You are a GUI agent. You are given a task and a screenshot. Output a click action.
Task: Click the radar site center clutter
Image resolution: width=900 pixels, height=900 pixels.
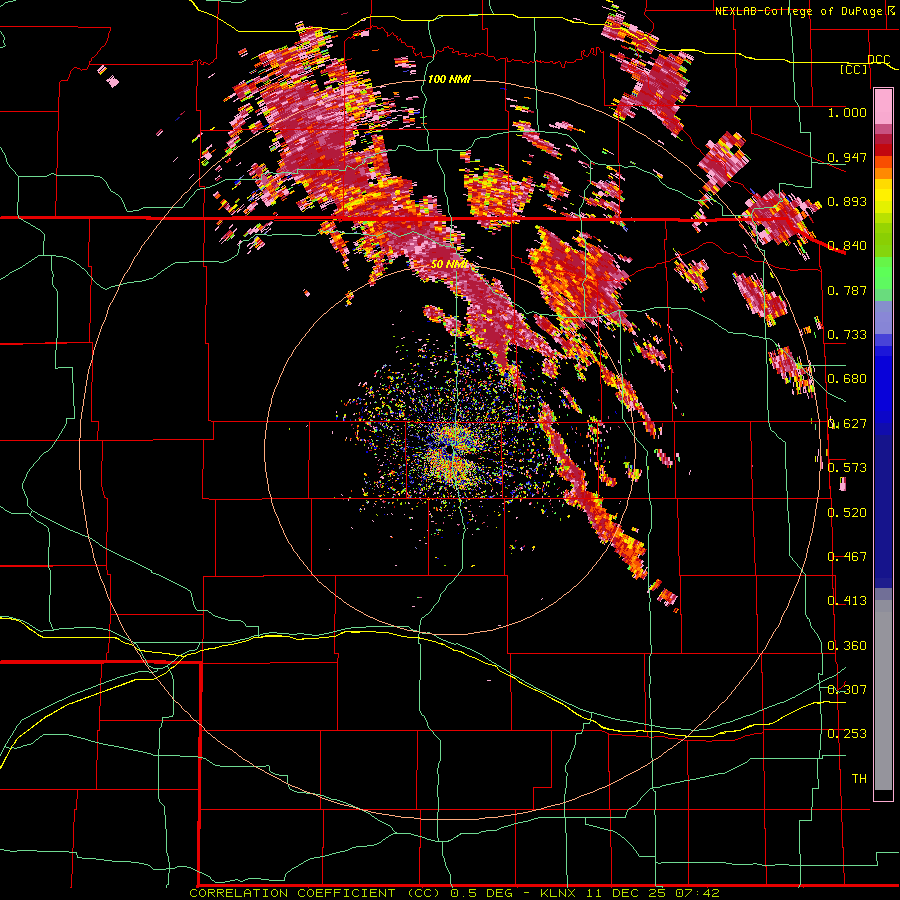pos(453,451)
